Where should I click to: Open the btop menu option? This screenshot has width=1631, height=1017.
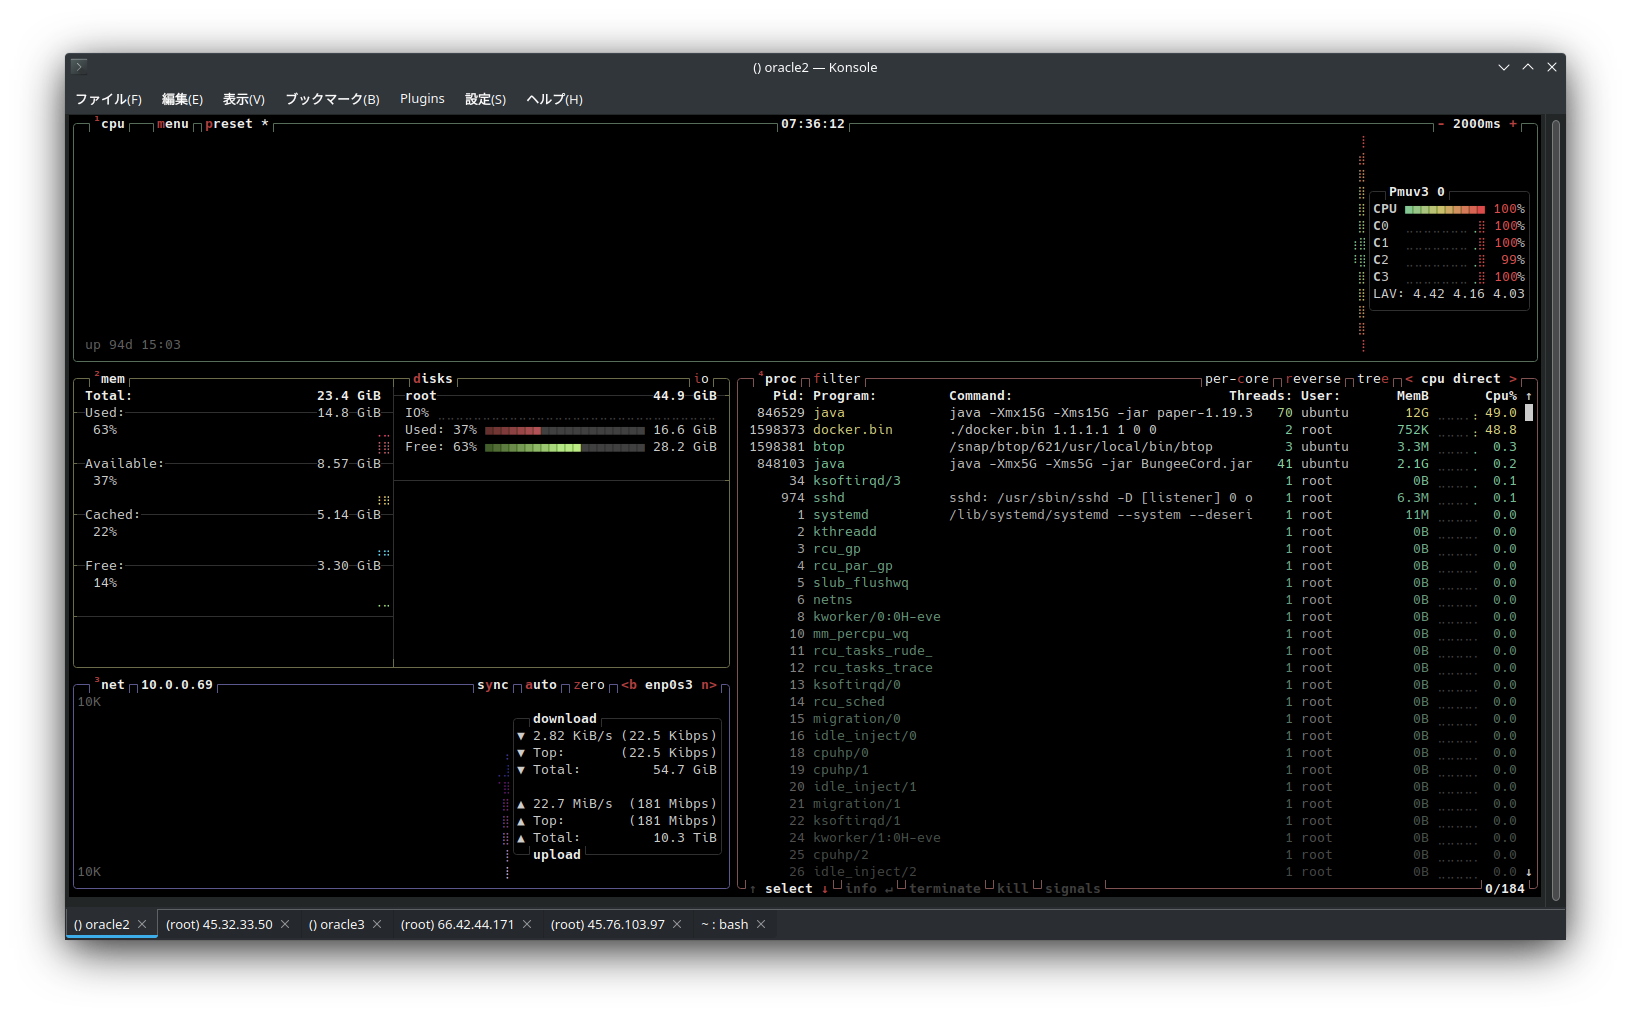pos(172,124)
